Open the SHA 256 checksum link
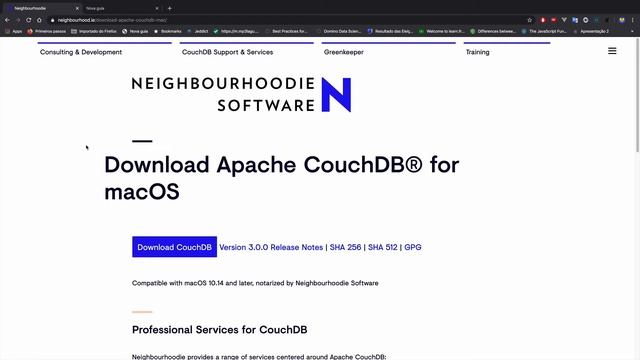This screenshot has height=360, width=640. click(345, 247)
